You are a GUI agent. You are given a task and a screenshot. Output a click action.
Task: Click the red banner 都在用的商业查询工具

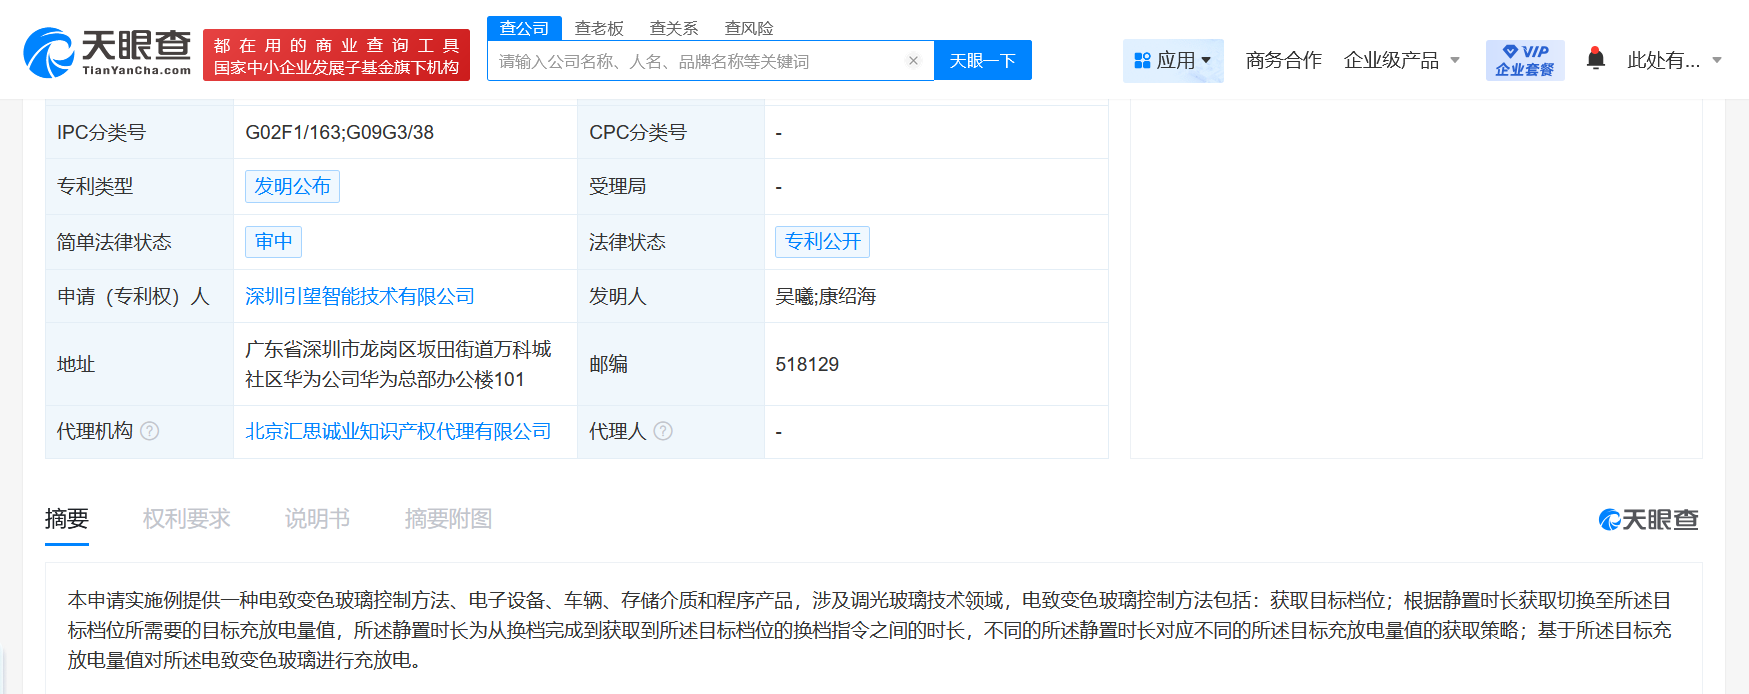point(336,55)
